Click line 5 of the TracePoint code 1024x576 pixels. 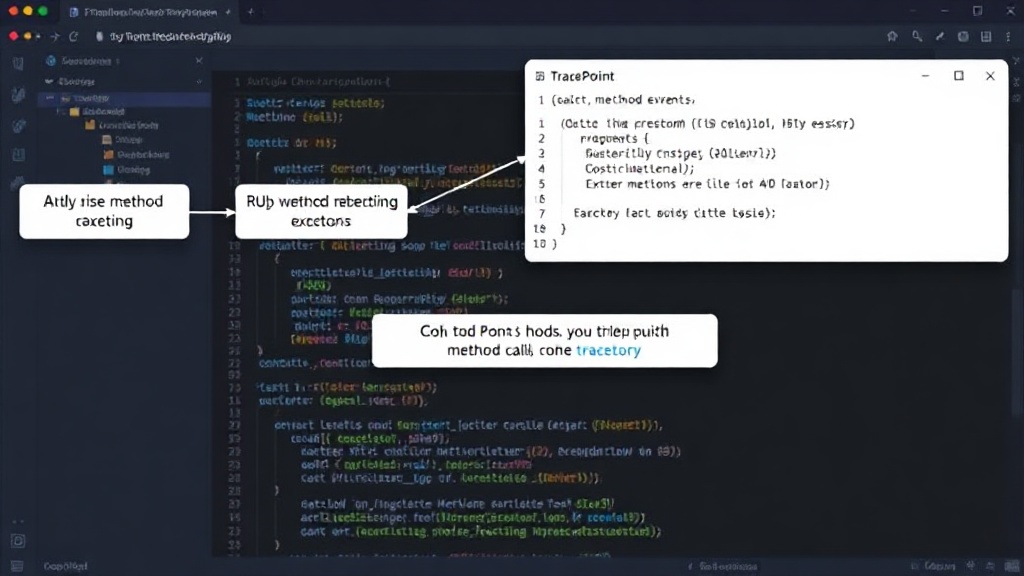[x=707, y=184]
